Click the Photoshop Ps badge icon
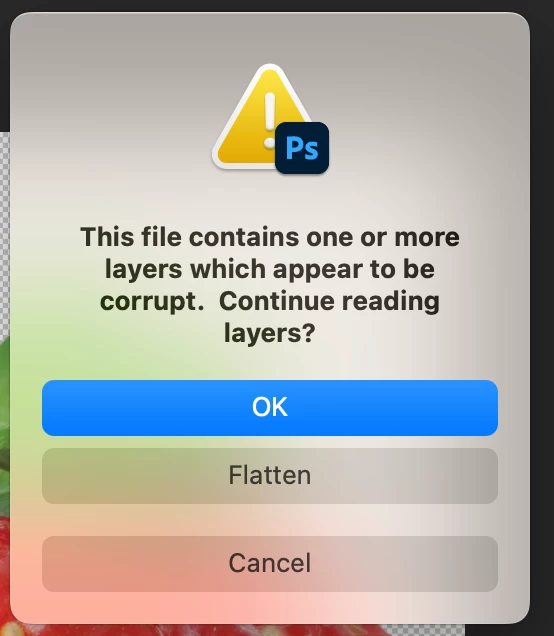 click(302, 148)
